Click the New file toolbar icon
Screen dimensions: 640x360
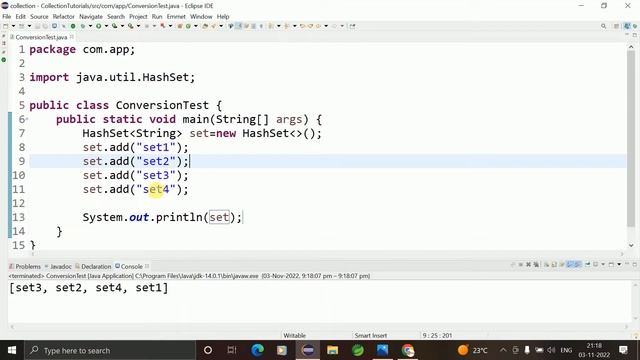(5, 26)
